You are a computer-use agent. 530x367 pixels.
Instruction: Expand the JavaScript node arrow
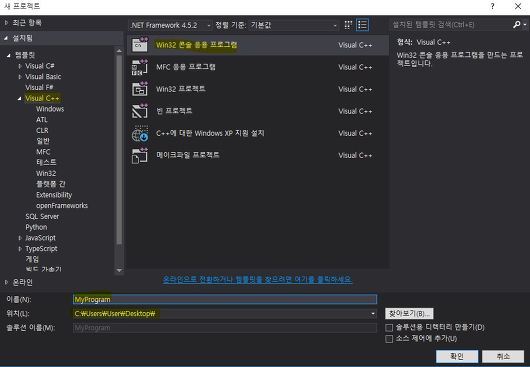pyautogui.click(x=20, y=238)
